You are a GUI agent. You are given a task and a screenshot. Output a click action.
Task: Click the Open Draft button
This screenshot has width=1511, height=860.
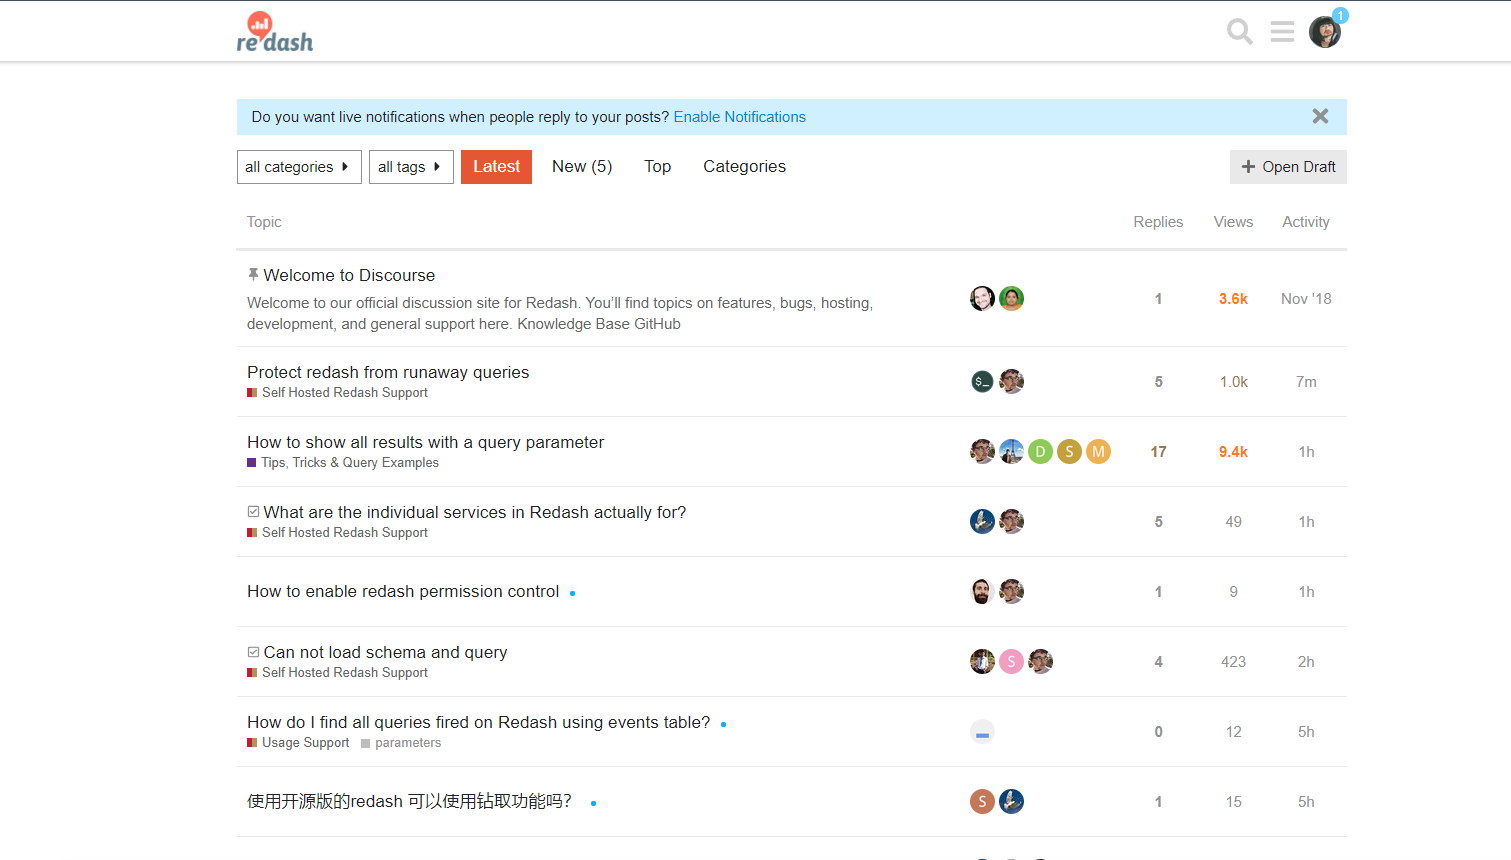tap(1288, 167)
